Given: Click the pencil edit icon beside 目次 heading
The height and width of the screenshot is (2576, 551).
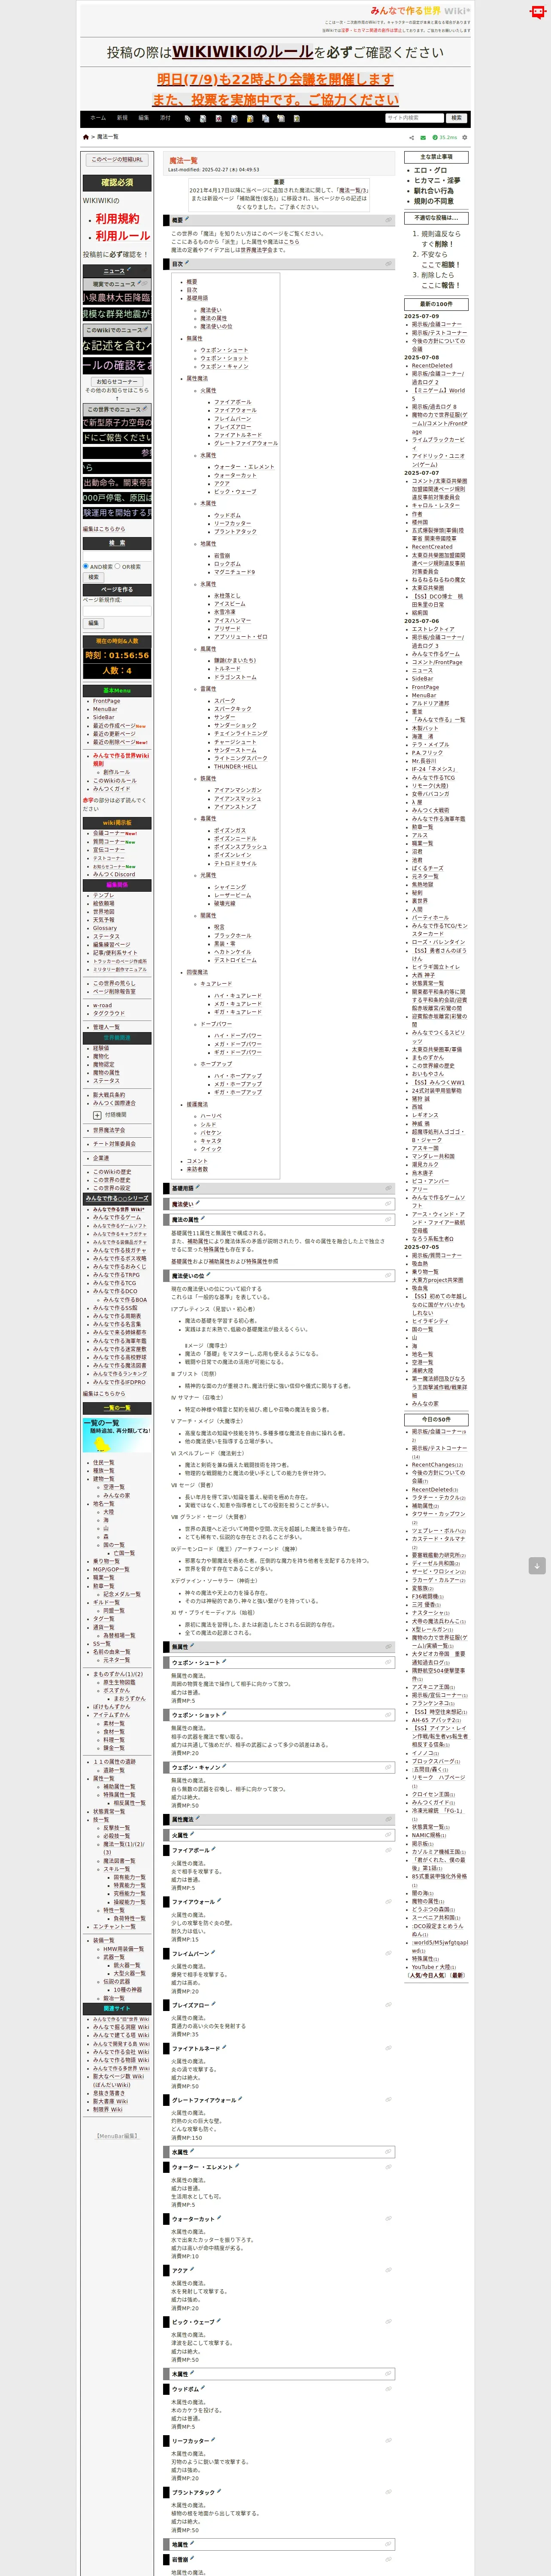Looking at the screenshot, I should coord(187,264).
